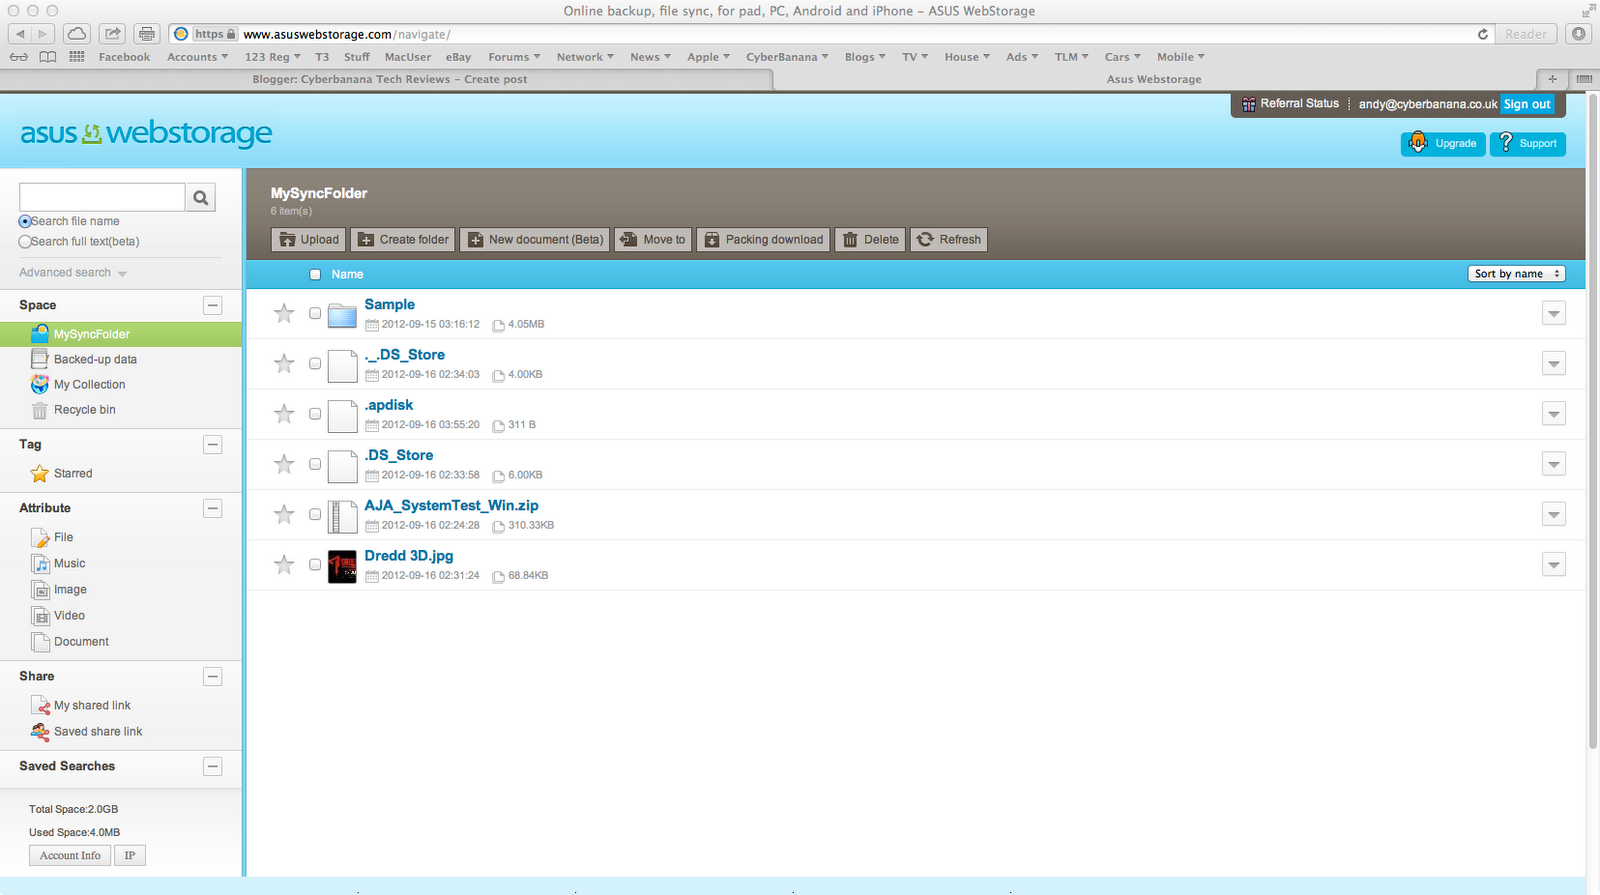The height and width of the screenshot is (895, 1600).
Task: Switch to the Blogger Create post tab
Action: (390, 79)
